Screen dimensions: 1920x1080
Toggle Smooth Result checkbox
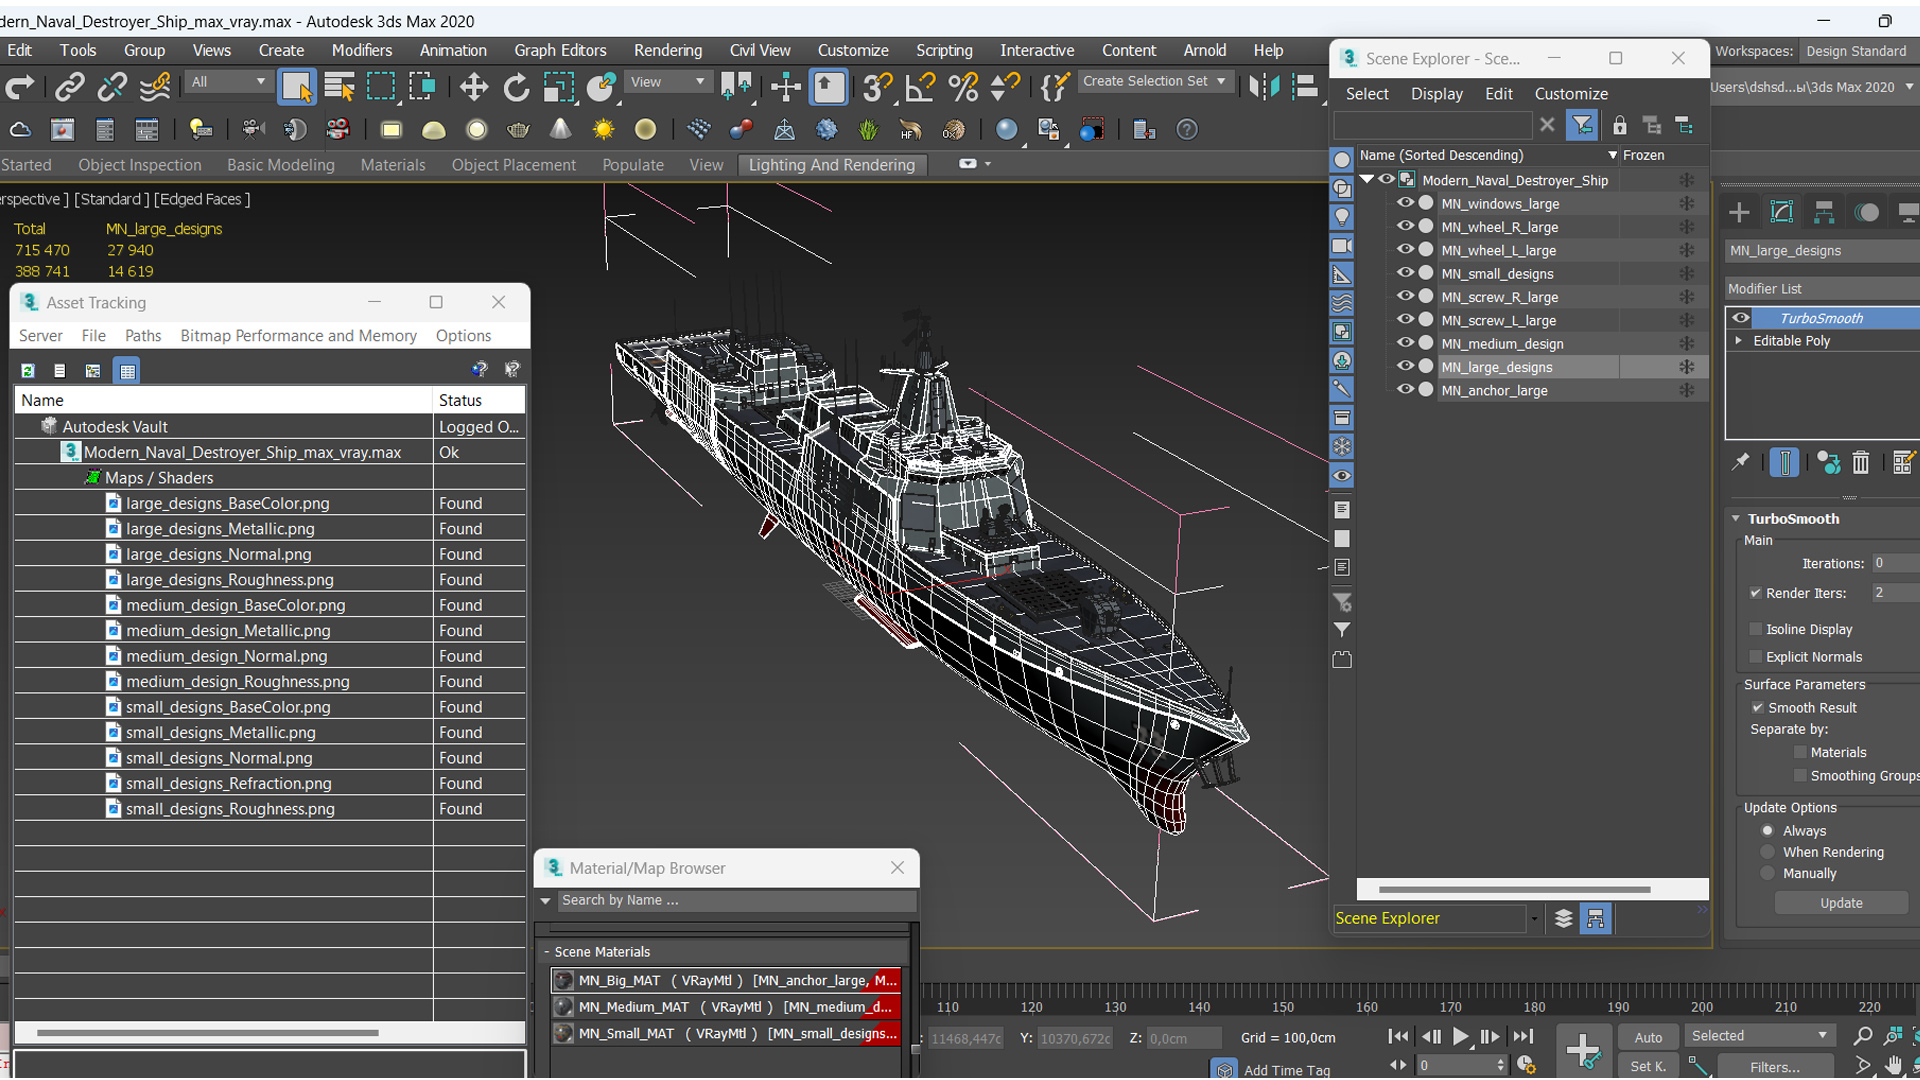[x=1757, y=708]
